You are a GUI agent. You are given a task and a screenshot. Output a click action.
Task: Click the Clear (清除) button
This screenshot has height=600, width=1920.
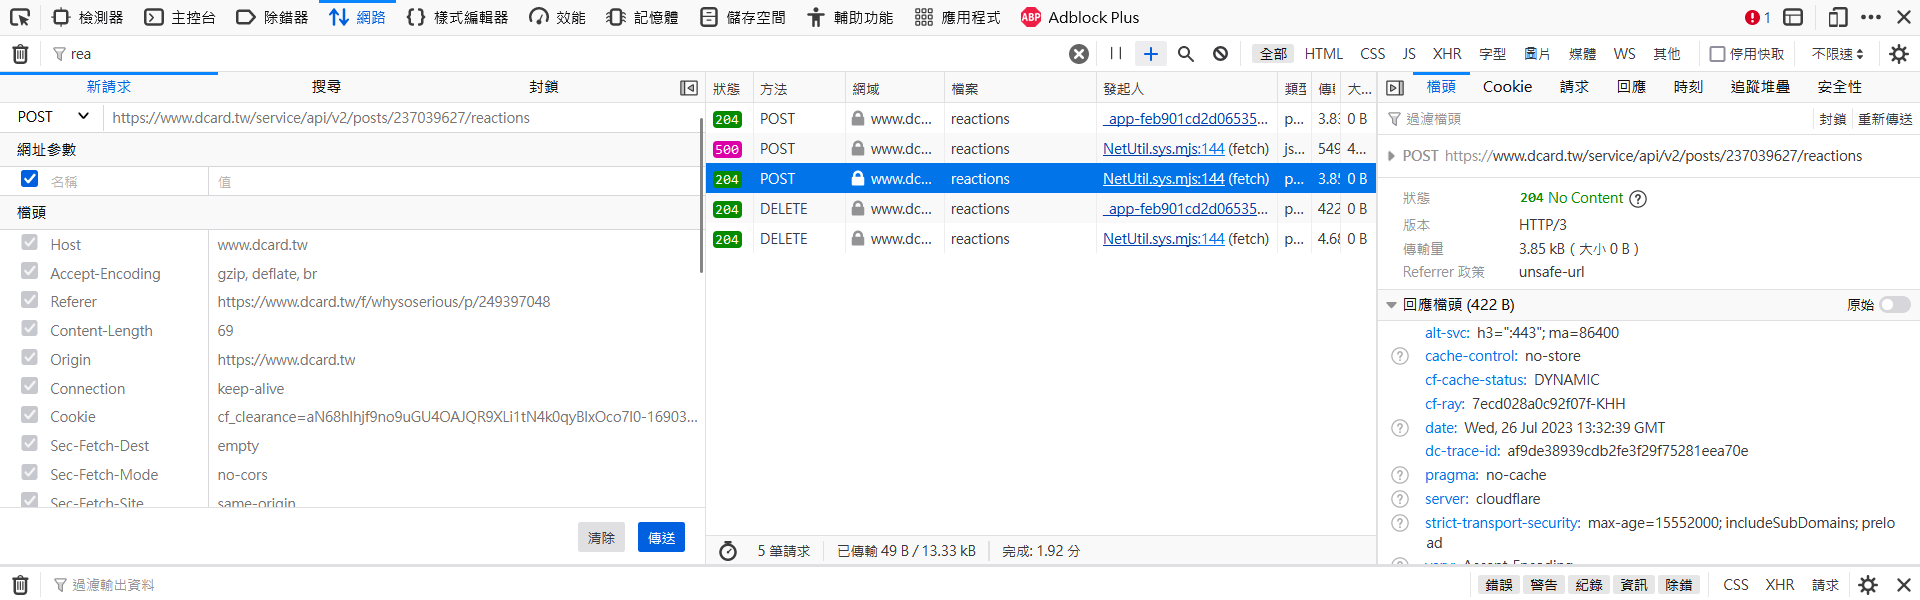[x=601, y=537]
